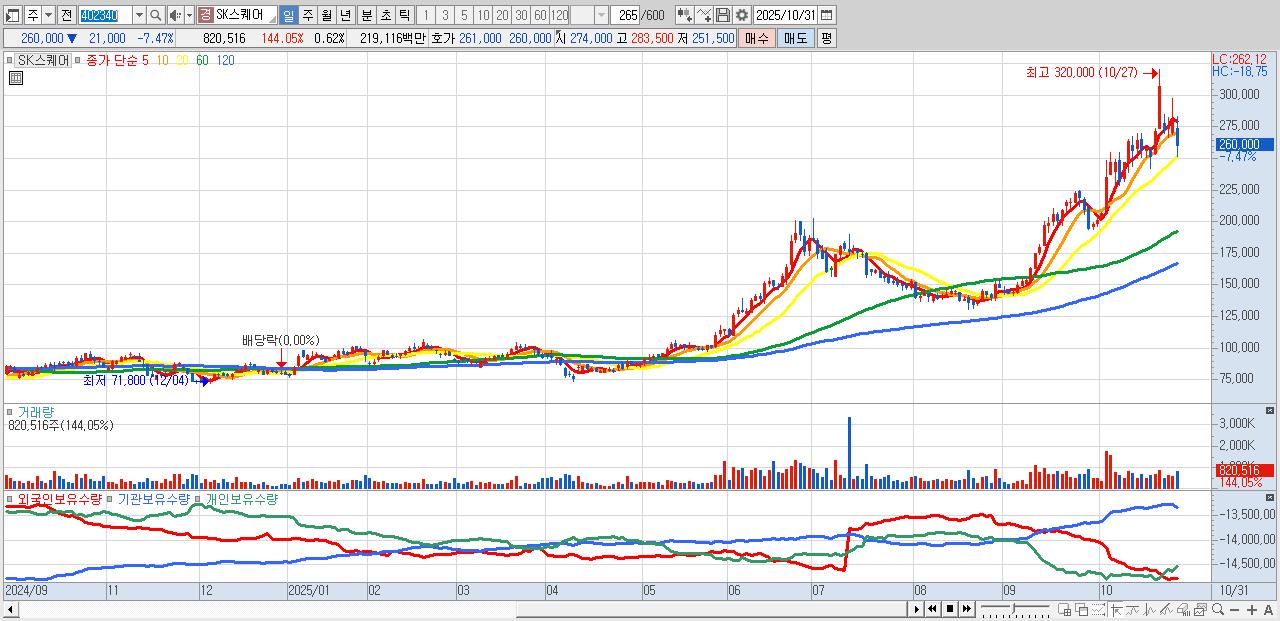Click the SK스퀘어 chart legend label
This screenshot has width=1280, height=621.
(44, 60)
